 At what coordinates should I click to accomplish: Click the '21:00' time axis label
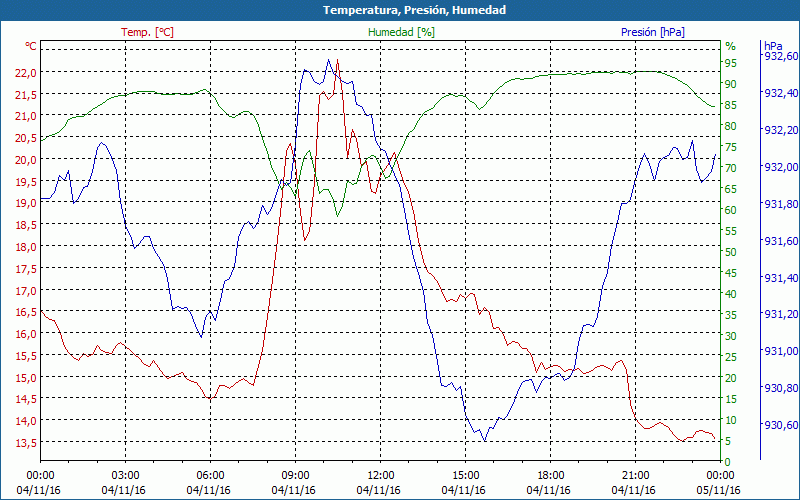tap(635, 476)
